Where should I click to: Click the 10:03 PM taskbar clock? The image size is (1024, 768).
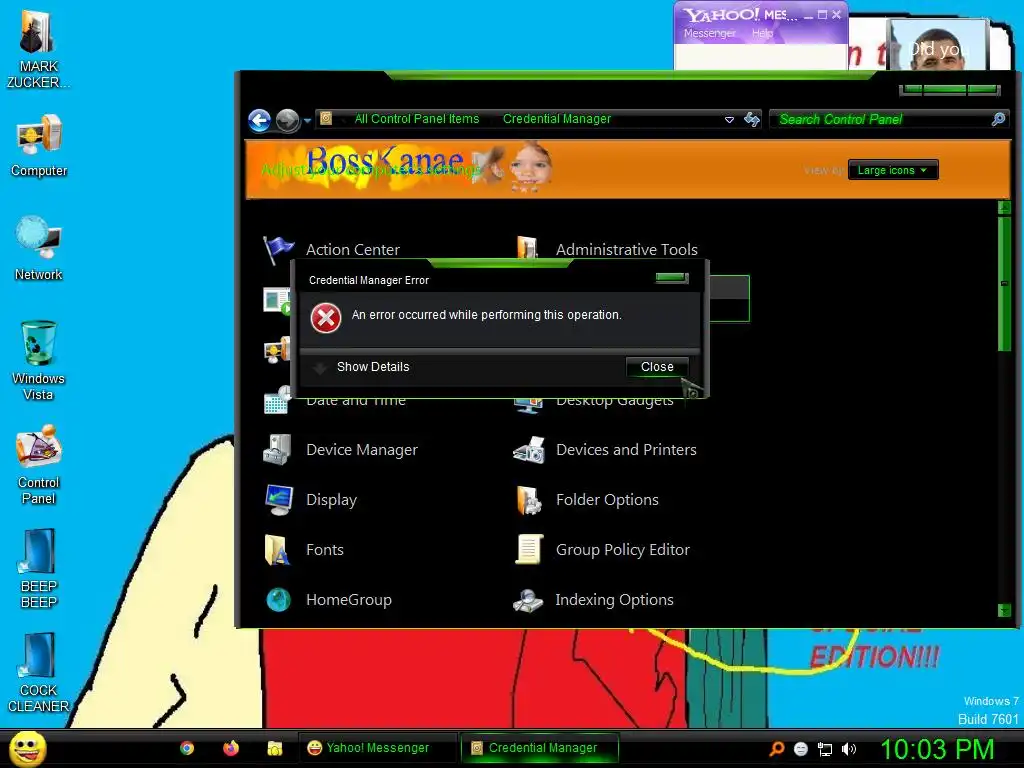click(937, 749)
